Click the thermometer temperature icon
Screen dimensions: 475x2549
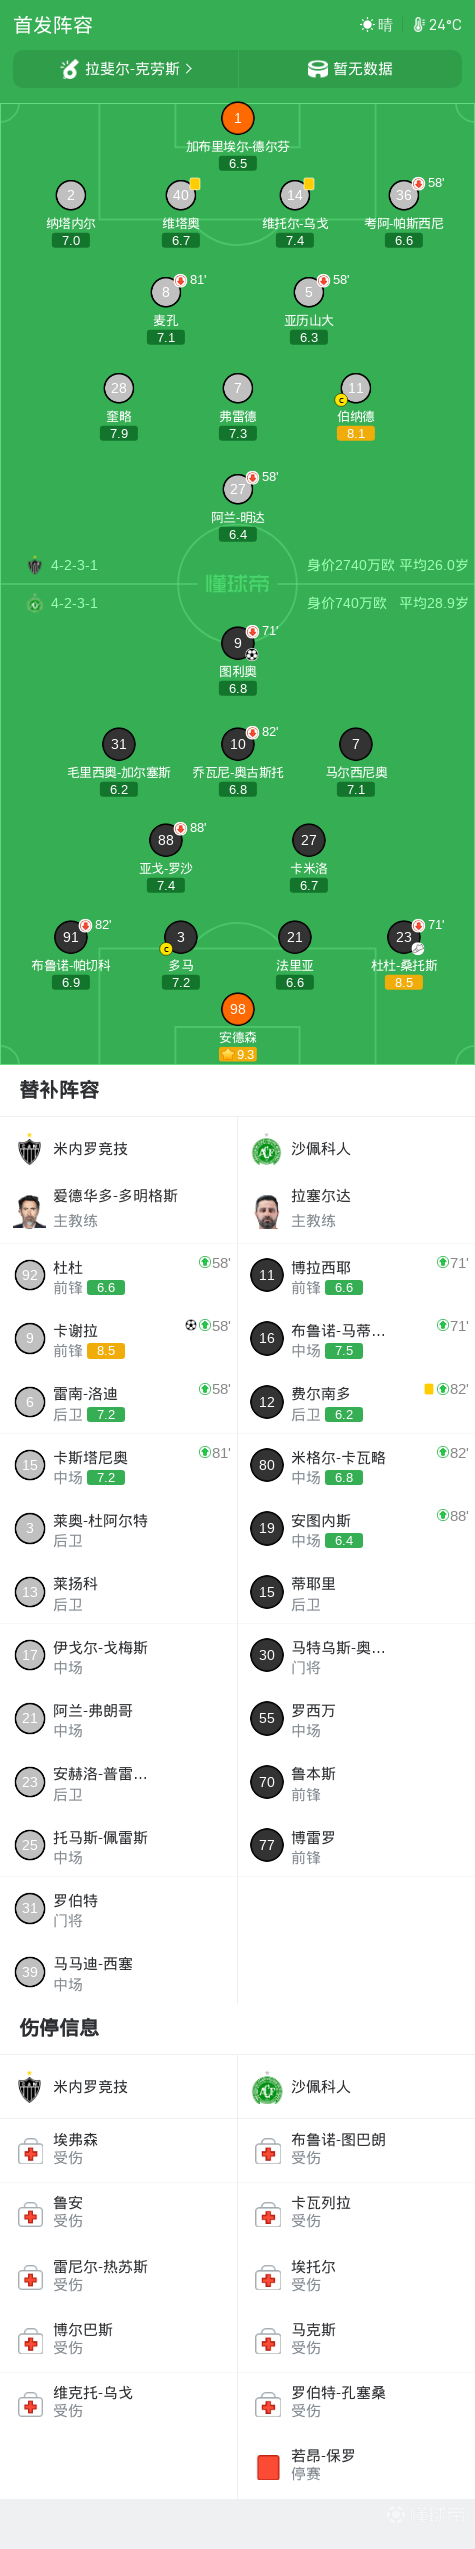click(x=419, y=25)
